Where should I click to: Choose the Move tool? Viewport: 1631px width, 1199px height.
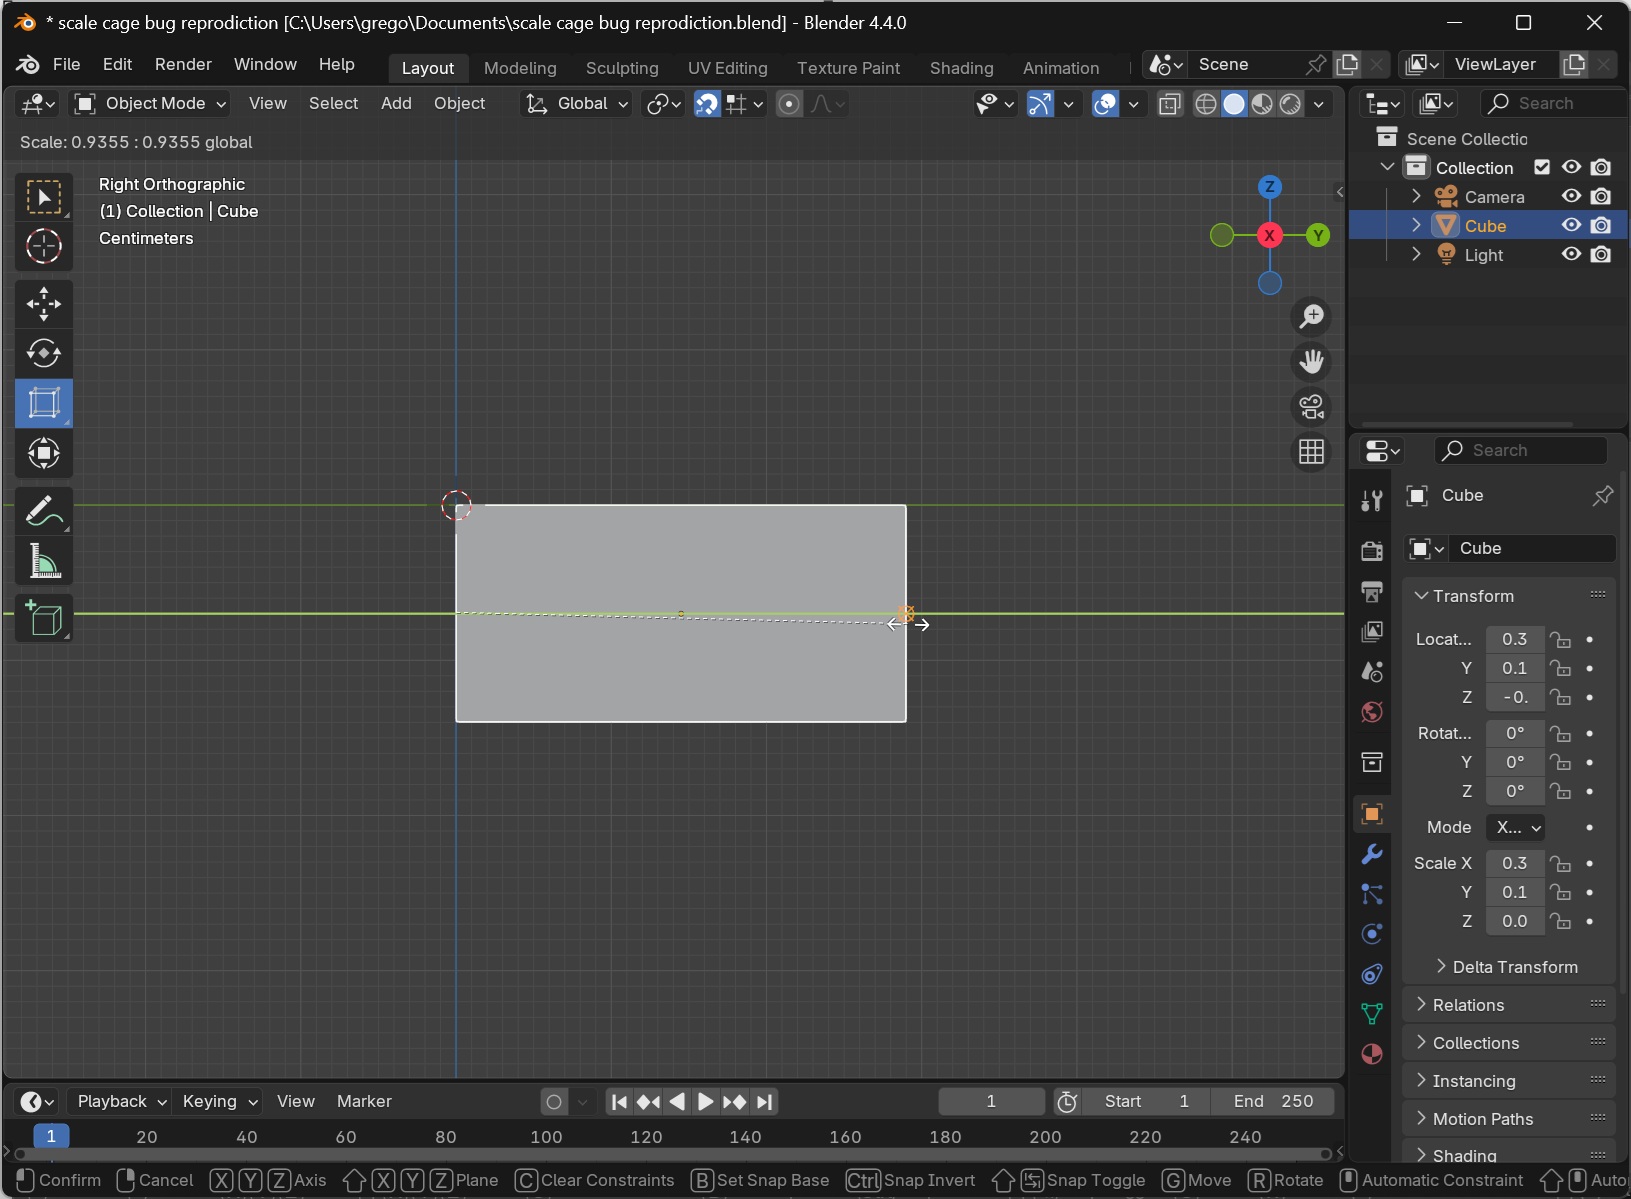44,304
